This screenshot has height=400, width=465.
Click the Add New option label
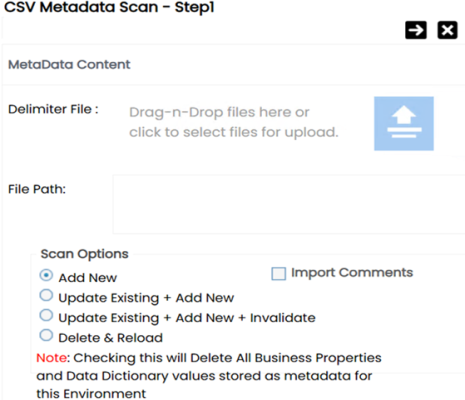pyautogui.click(x=88, y=278)
